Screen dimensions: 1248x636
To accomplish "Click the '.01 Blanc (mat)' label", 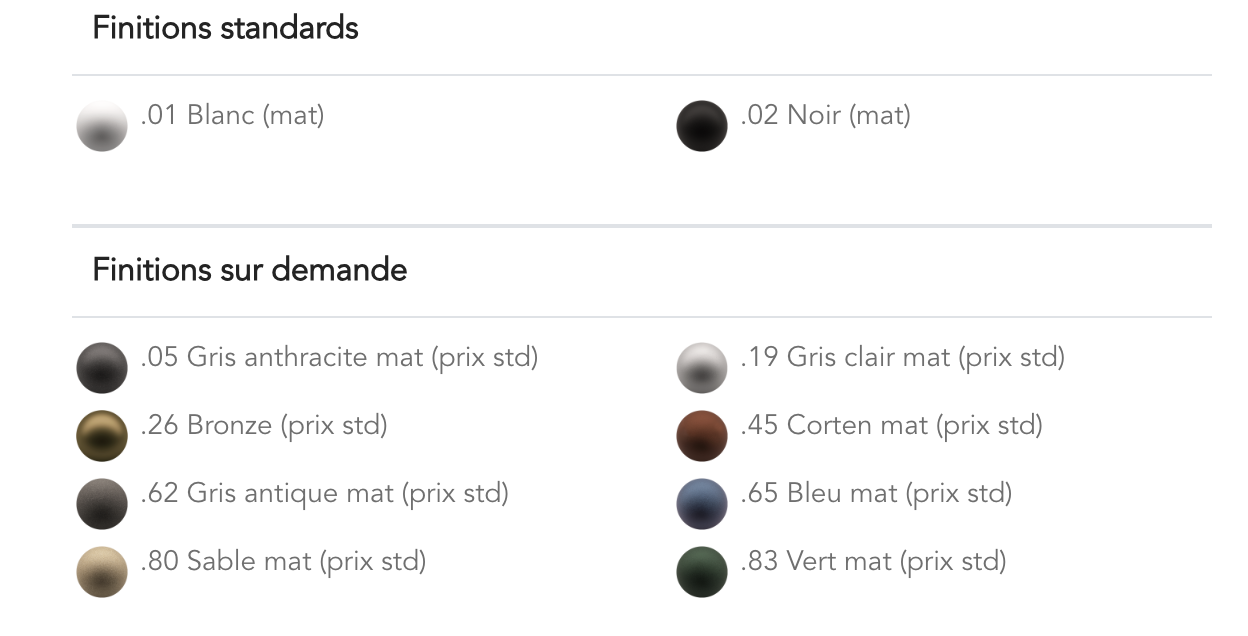I will point(233,116).
